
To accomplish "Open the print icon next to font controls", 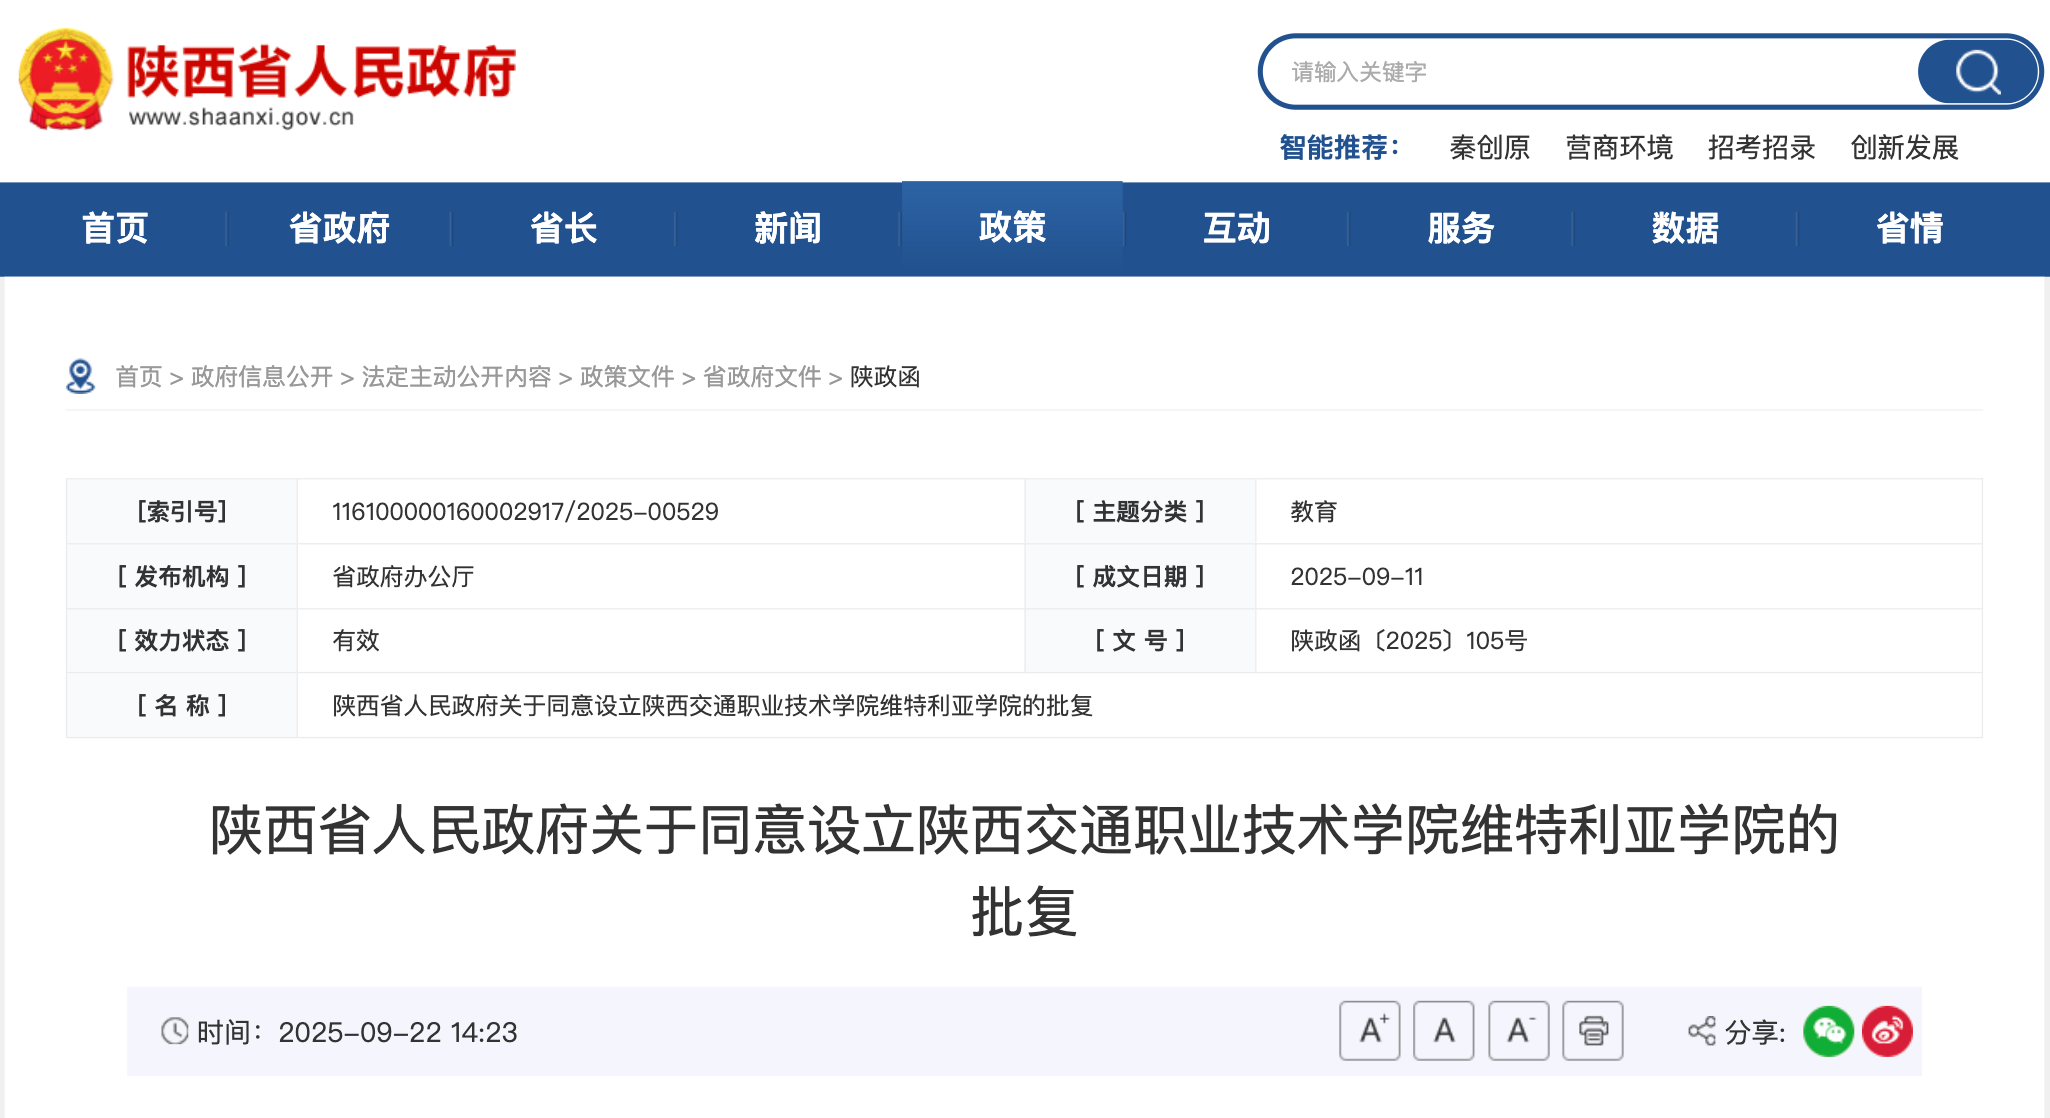I will pyautogui.click(x=1592, y=1031).
